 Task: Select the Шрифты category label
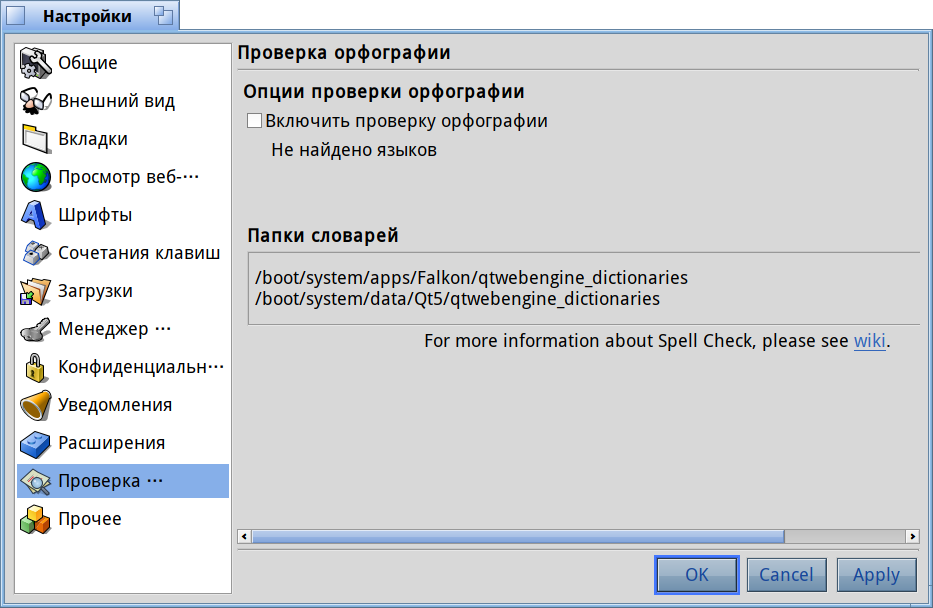coord(95,215)
